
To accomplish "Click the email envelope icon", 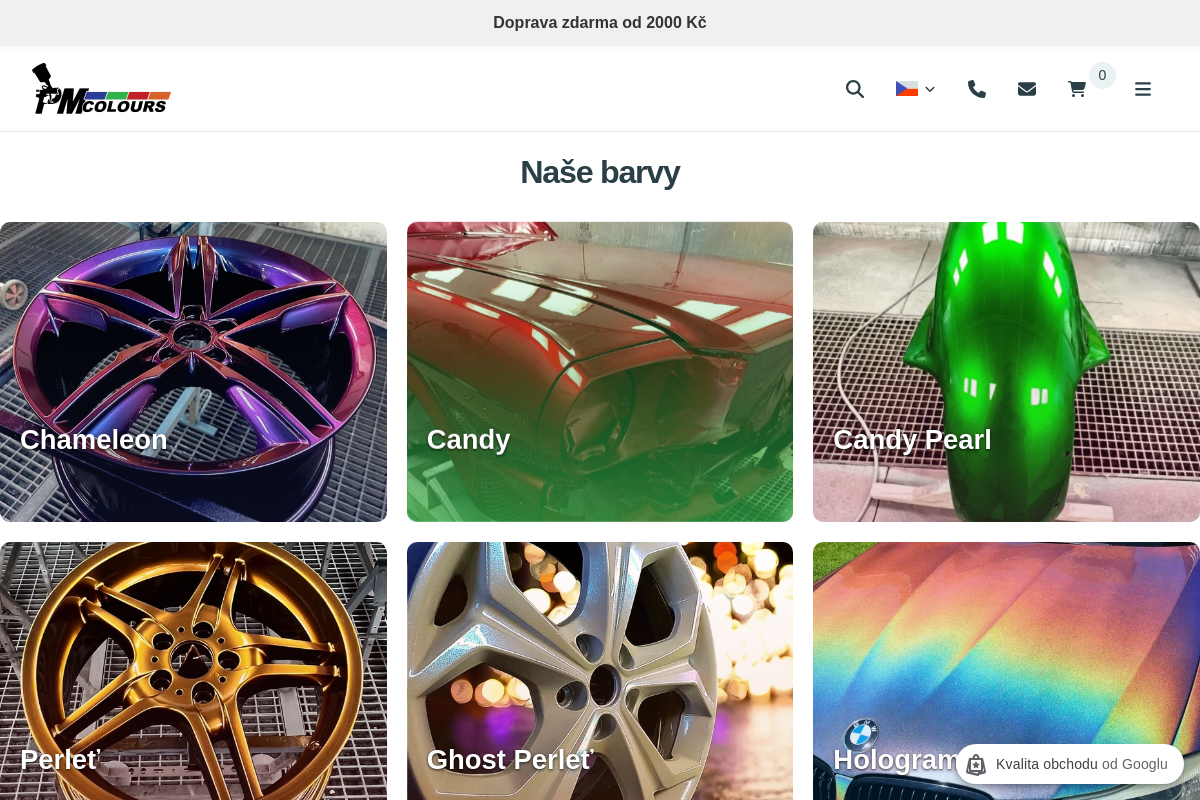I will 1027,89.
